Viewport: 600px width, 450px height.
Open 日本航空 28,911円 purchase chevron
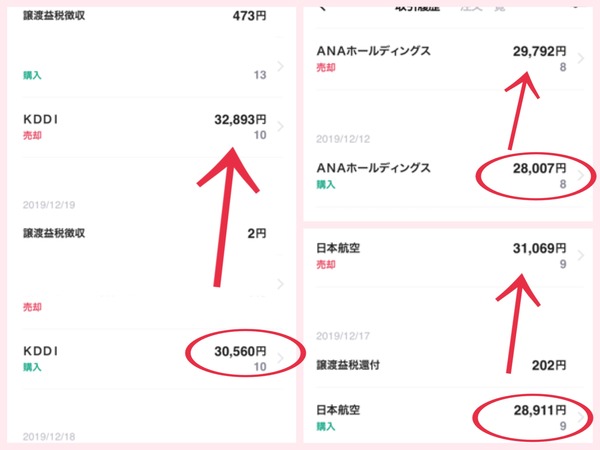(x=581, y=417)
